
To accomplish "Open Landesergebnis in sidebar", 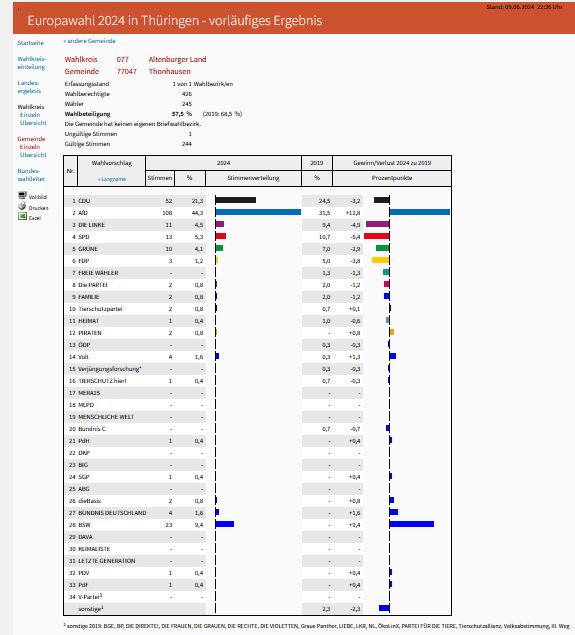I will tap(29, 87).
